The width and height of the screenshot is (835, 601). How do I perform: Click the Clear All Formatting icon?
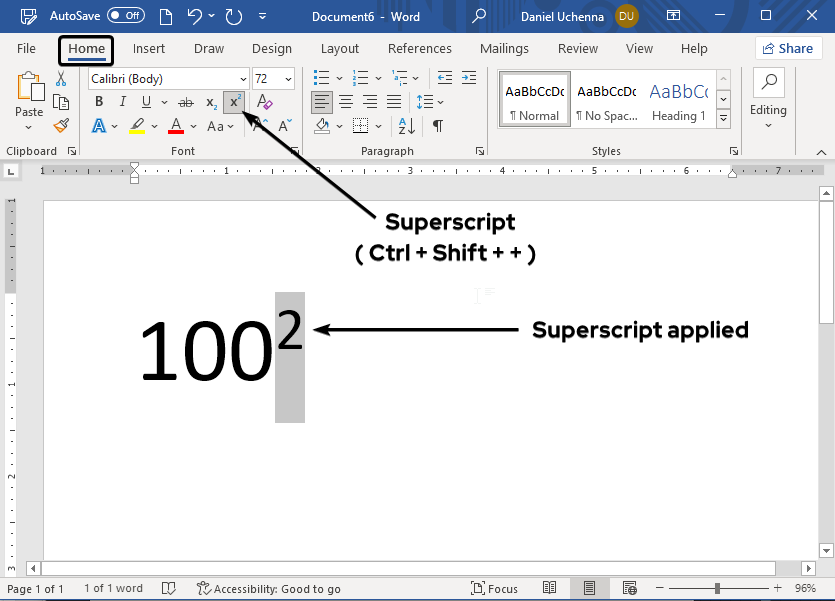(264, 102)
